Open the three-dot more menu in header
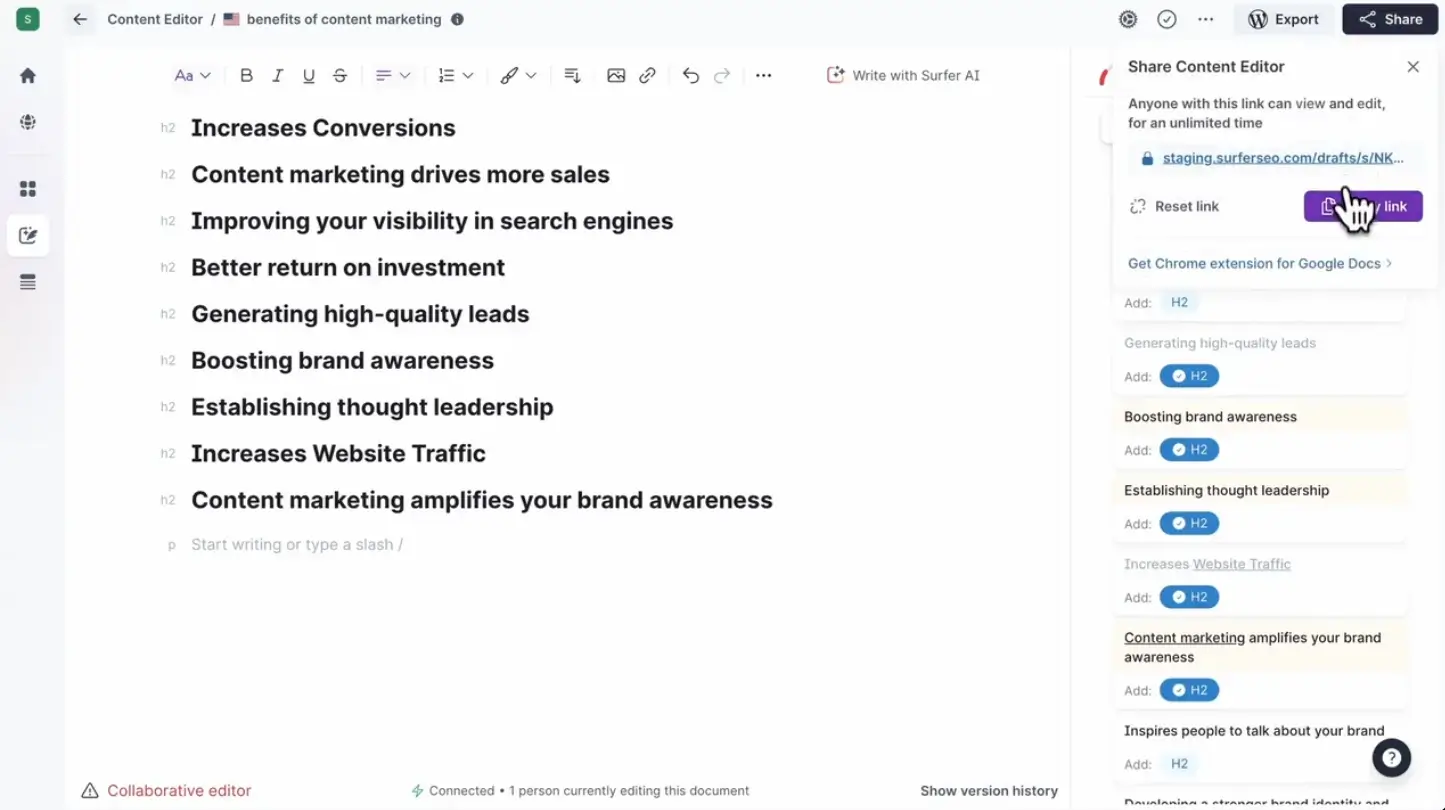Screen dimensions: 1445x810 click(1205, 19)
